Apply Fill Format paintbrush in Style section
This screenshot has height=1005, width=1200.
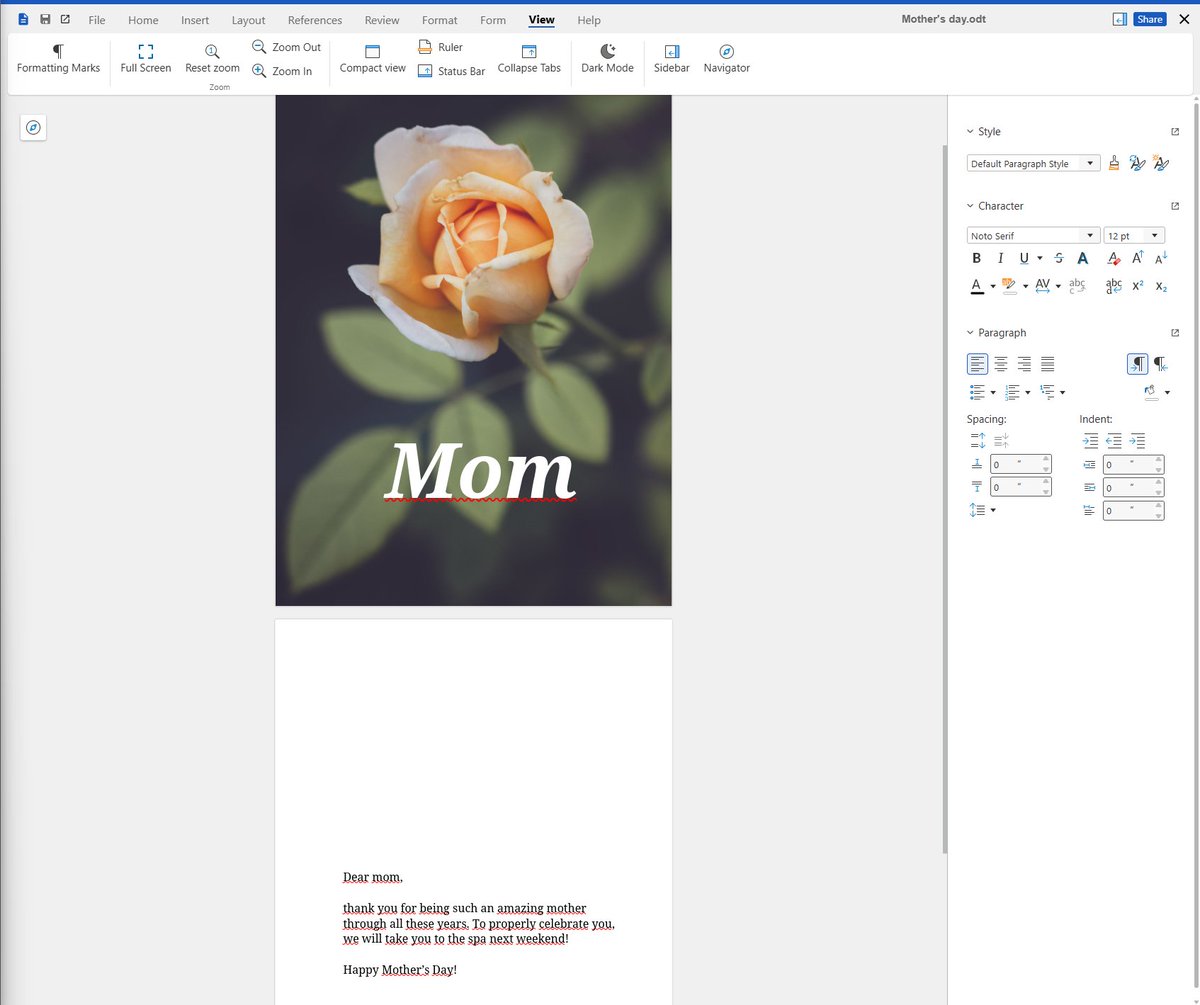(x=1114, y=163)
